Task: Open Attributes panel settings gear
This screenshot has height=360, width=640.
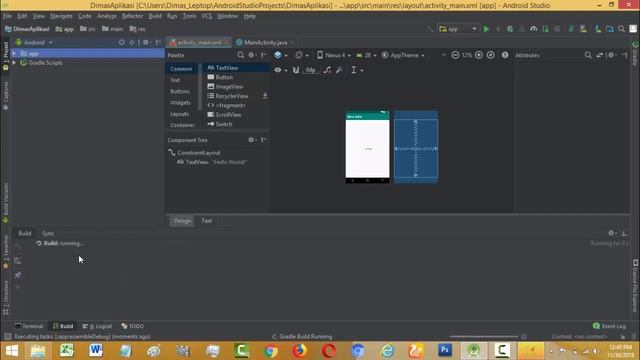Action: click(x=611, y=55)
